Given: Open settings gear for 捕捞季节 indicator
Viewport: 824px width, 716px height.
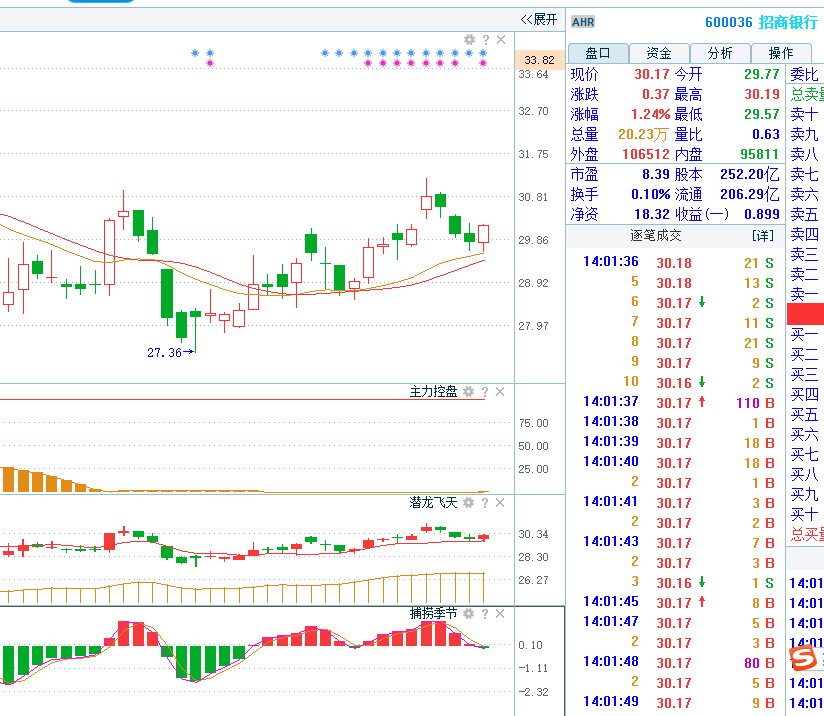Looking at the screenshot, I should pos(469,613).
